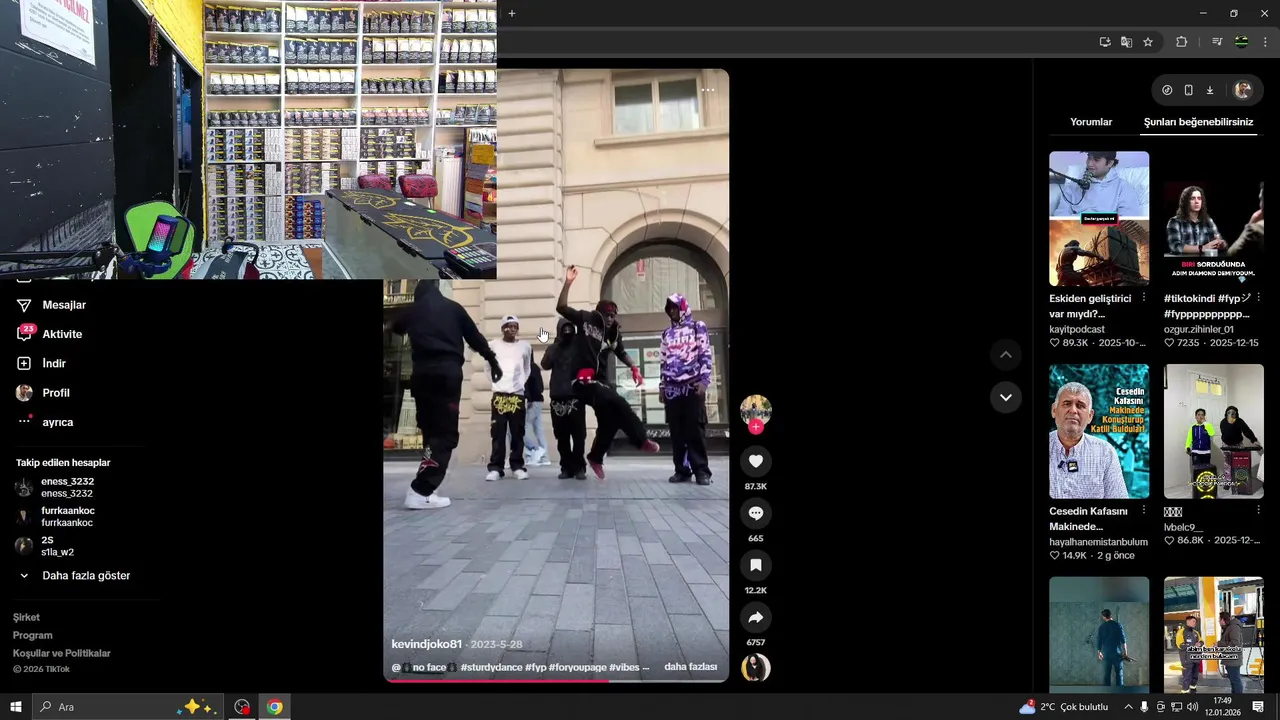Open the 'ayrıca' more menu
Screen dimensions: 1280x720
[58, 422]
